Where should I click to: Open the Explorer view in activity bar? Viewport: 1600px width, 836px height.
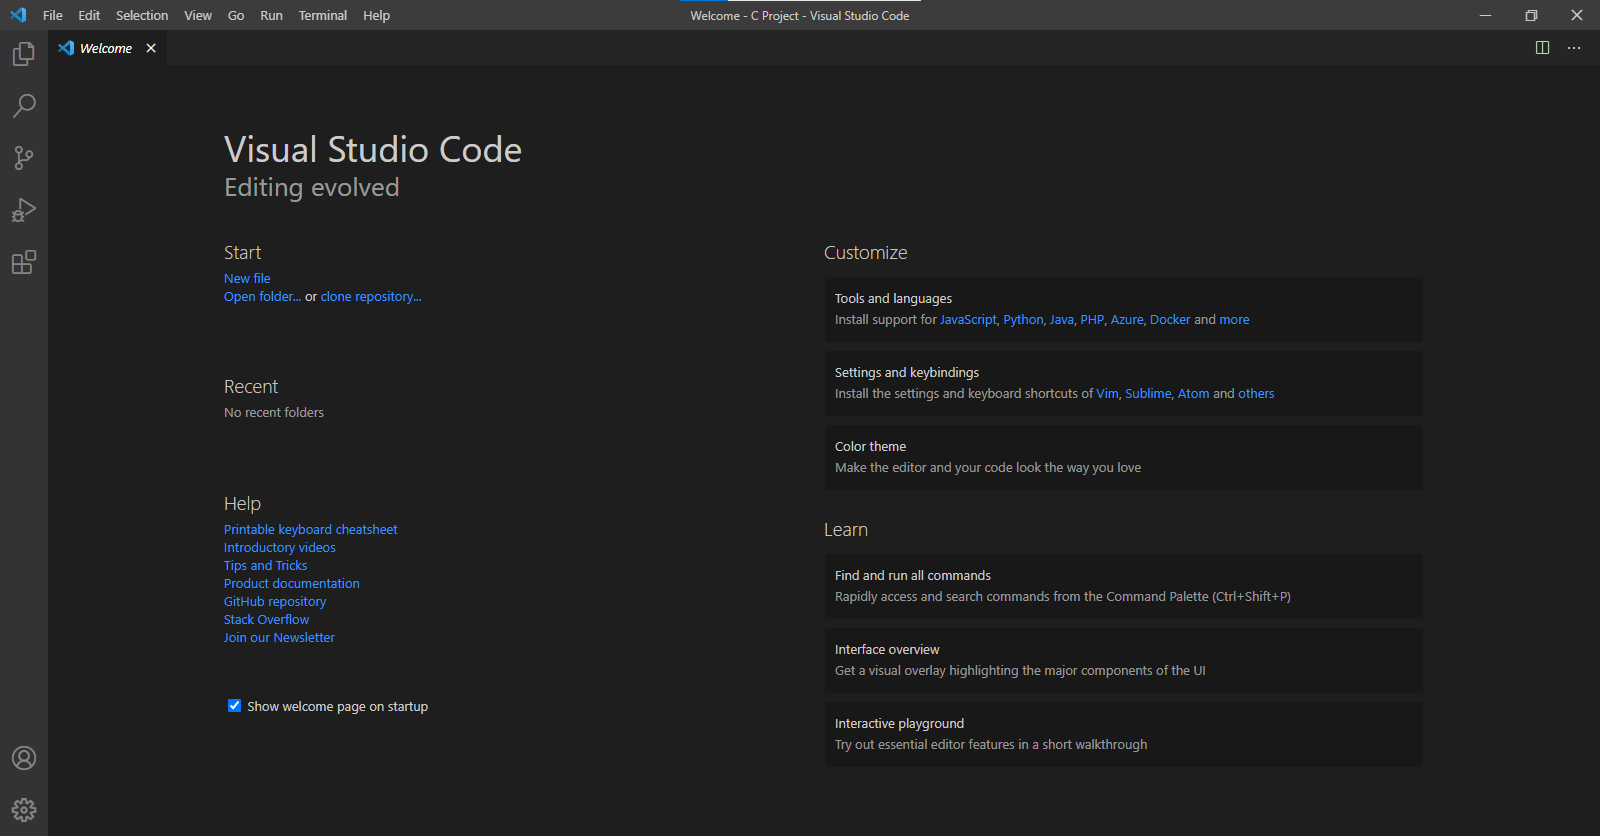24,54
